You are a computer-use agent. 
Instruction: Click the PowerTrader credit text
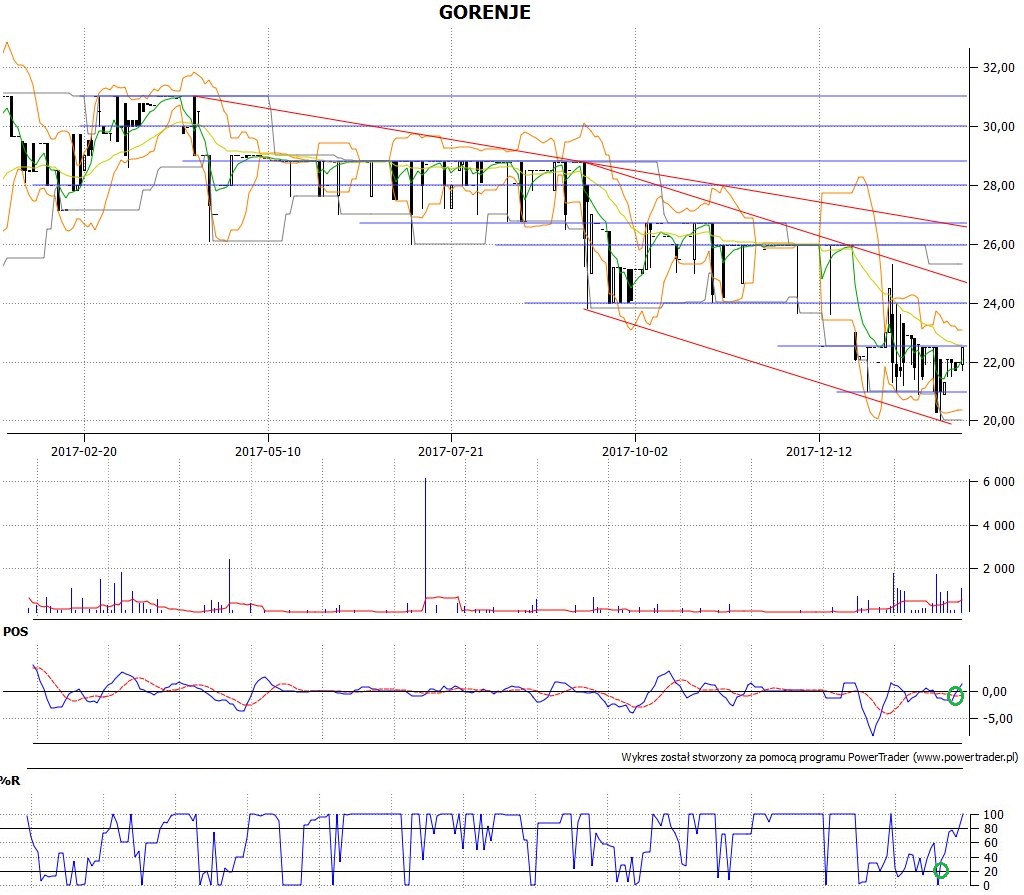(820, 757)
